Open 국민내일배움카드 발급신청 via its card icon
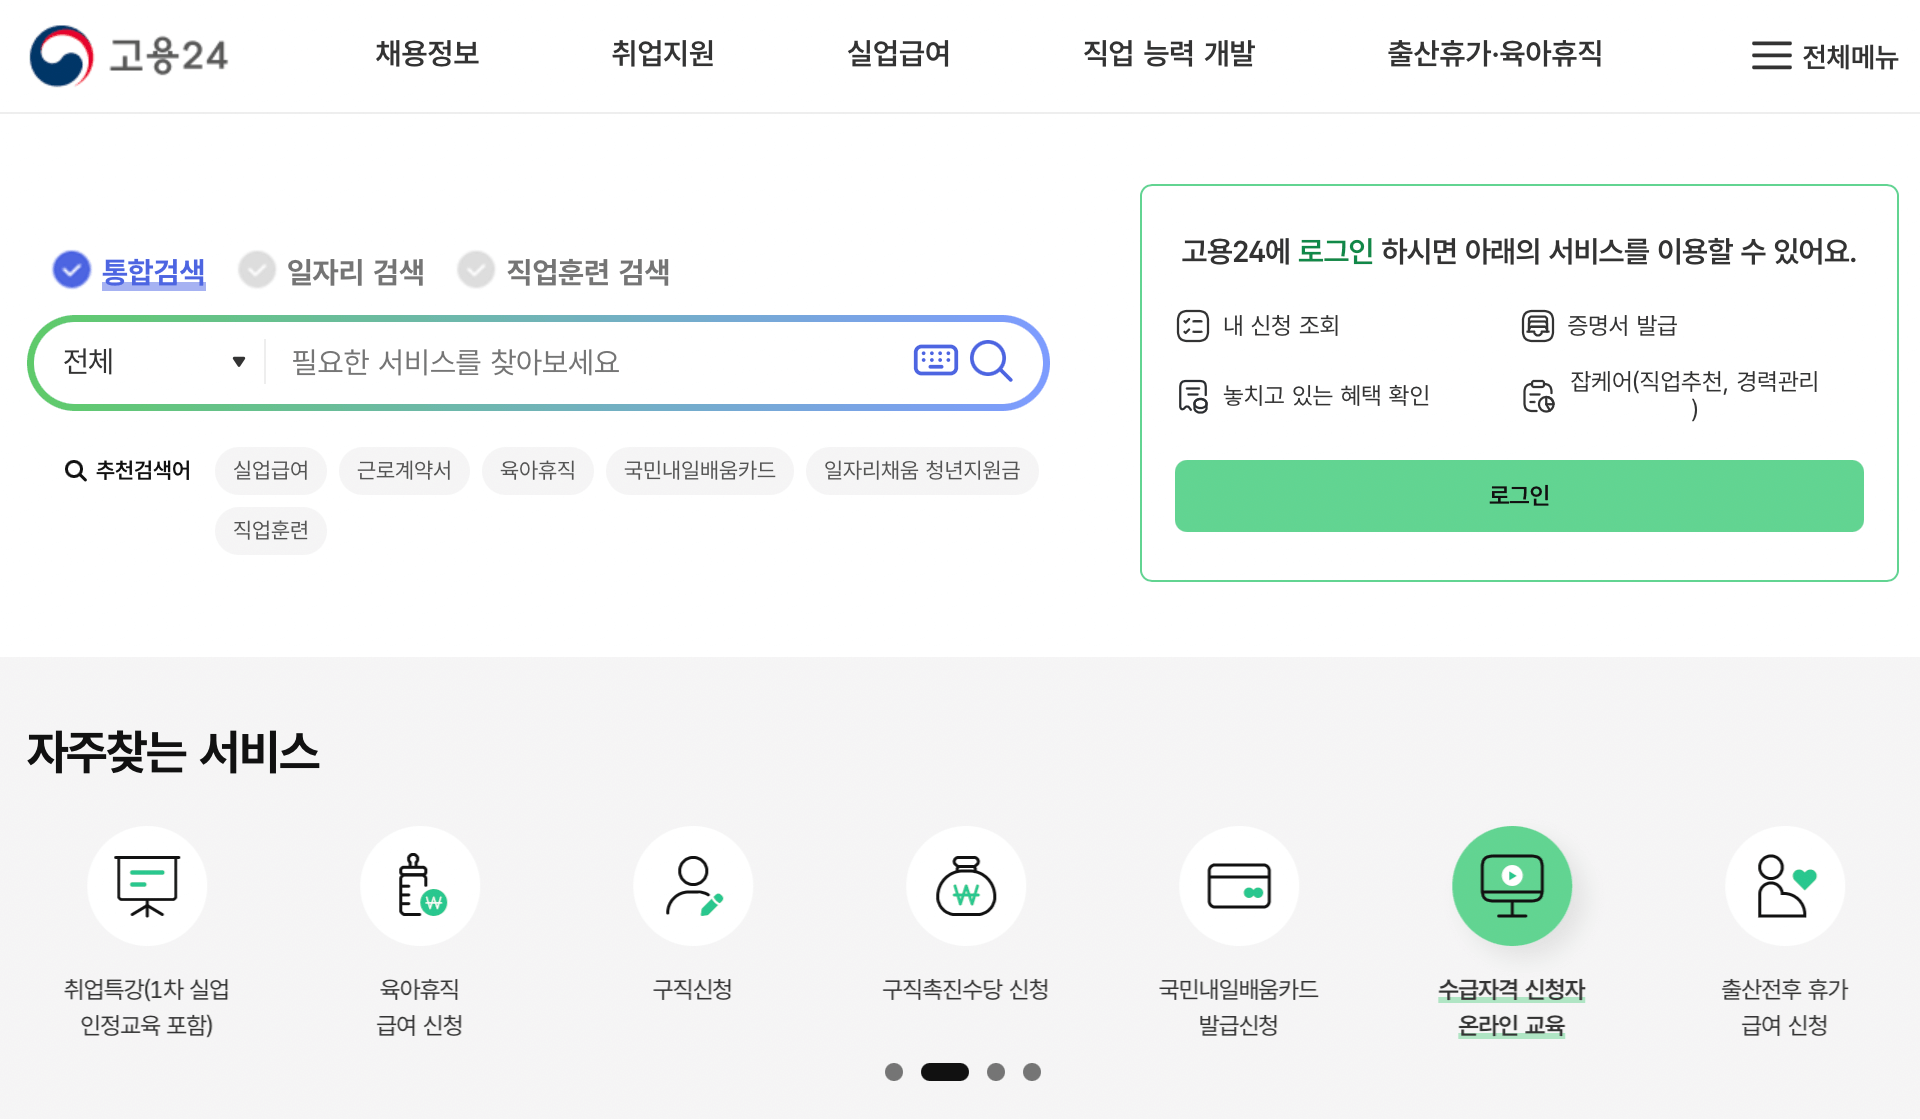 1238,885
